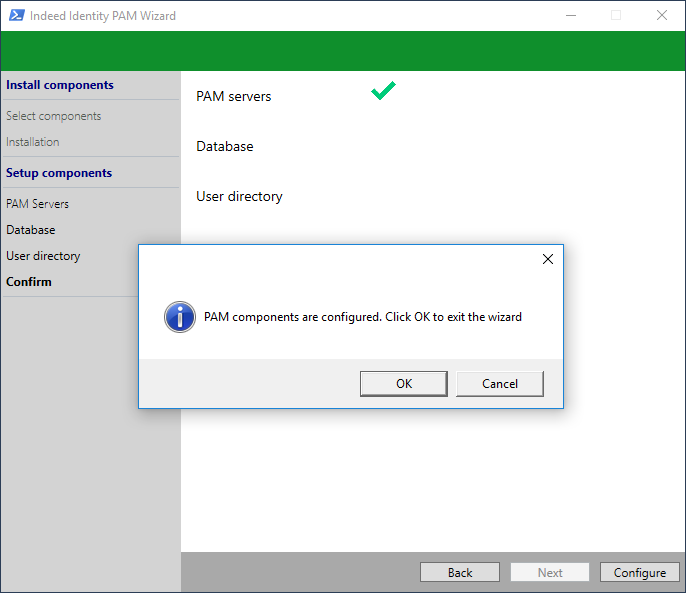Click the Setup components sidebar heading
The height and width of the screenshot is (593, 686).
[x=59, y=173]
